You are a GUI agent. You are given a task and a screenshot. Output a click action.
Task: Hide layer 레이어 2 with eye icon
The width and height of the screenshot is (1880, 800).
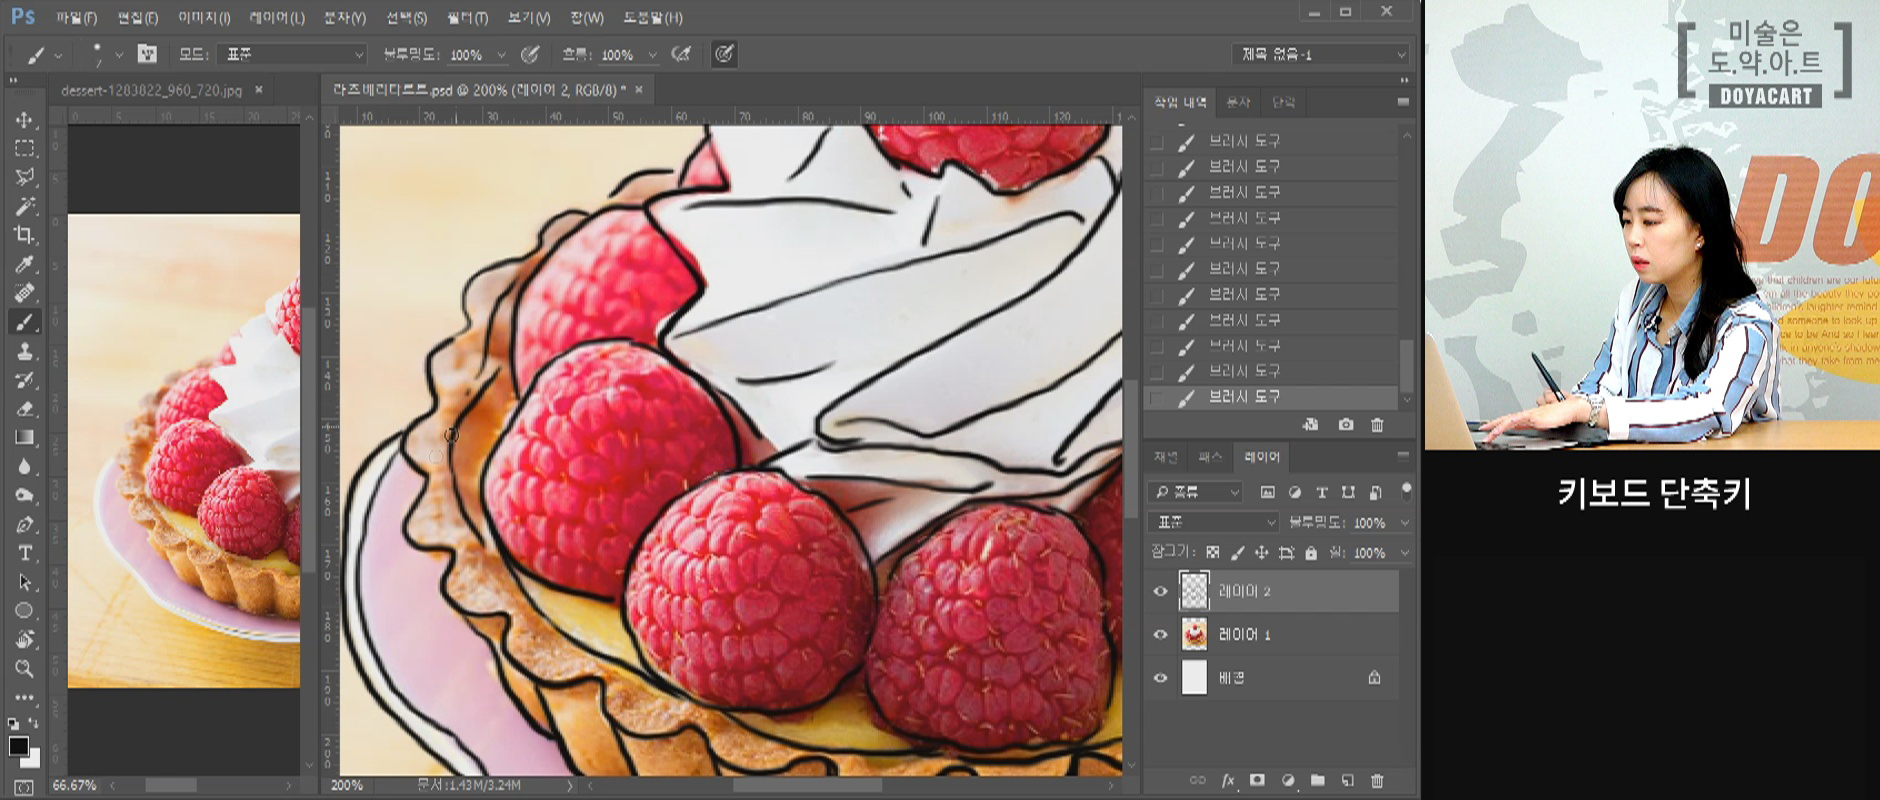(x=1160, y=591)
